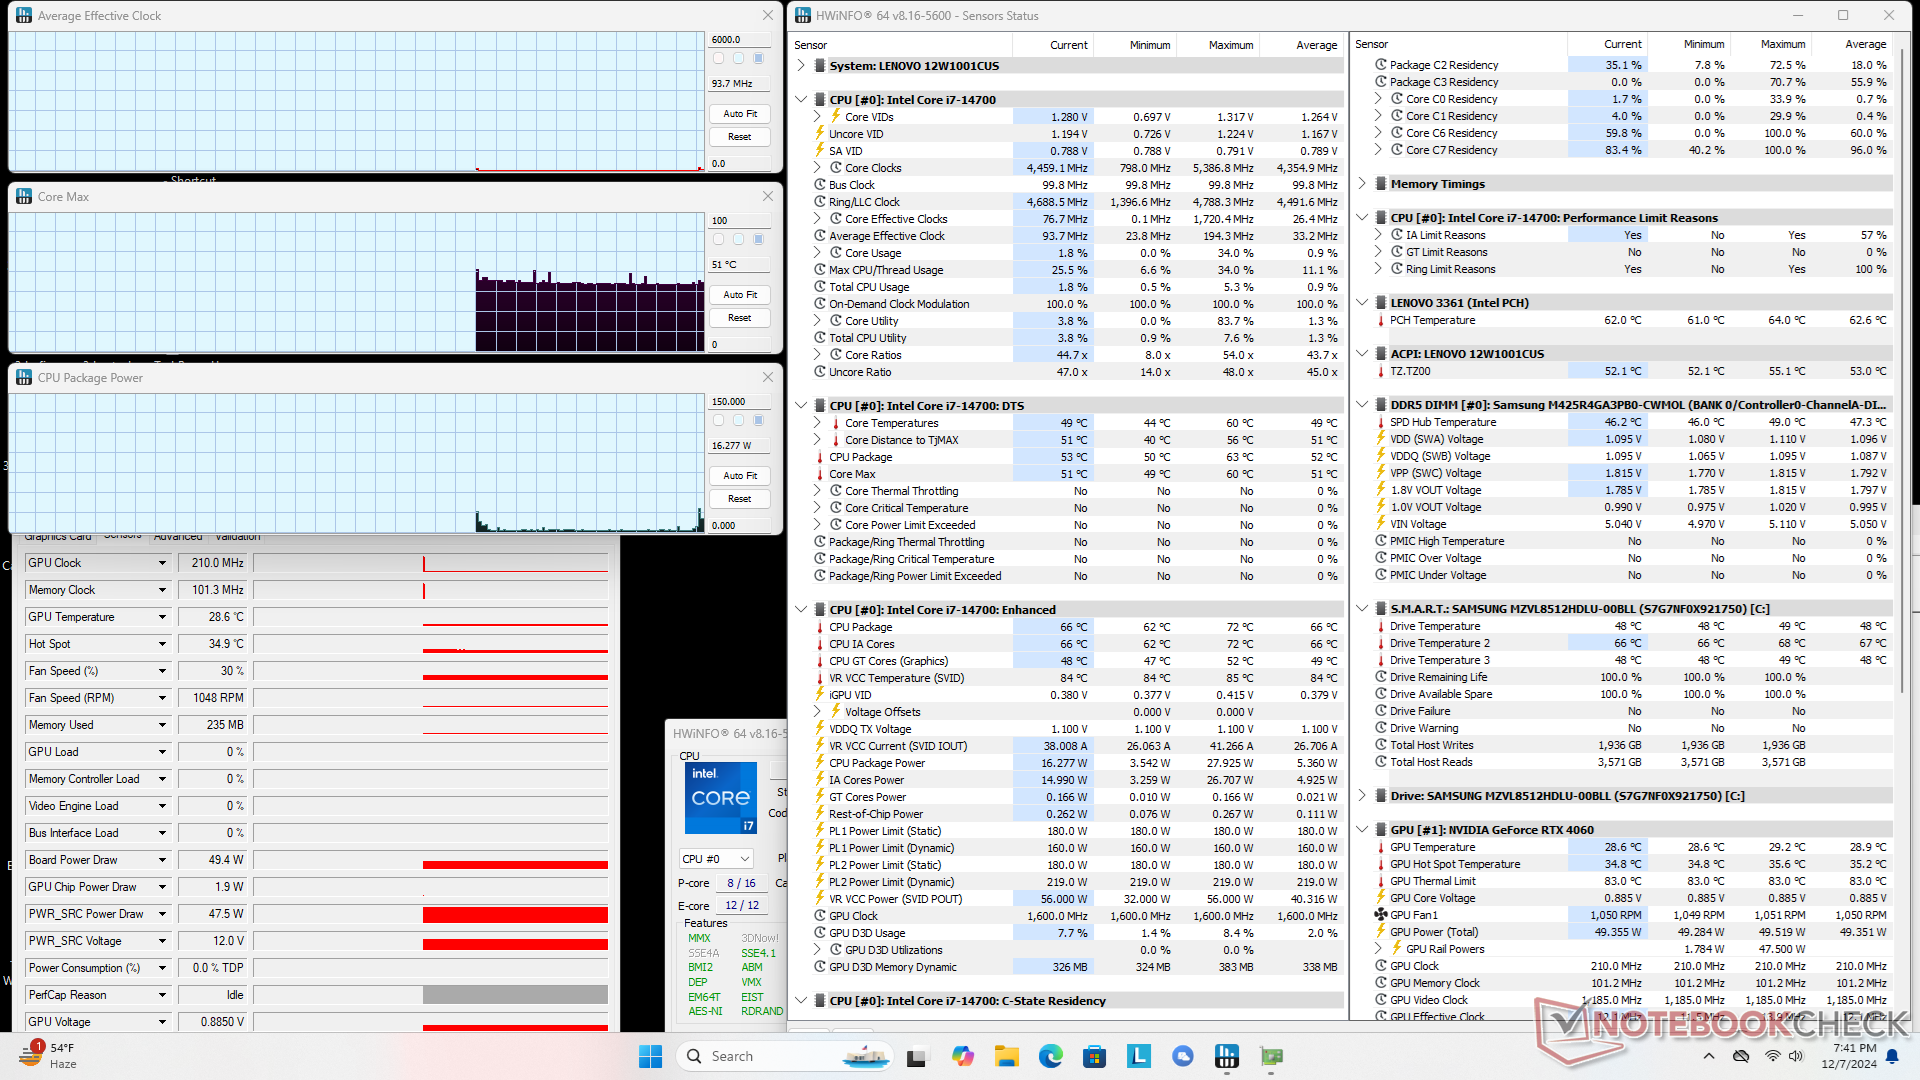Click the 6000.0 maximum scale field
This screenshot has width=1920, height=1080.
coord(740,40)
